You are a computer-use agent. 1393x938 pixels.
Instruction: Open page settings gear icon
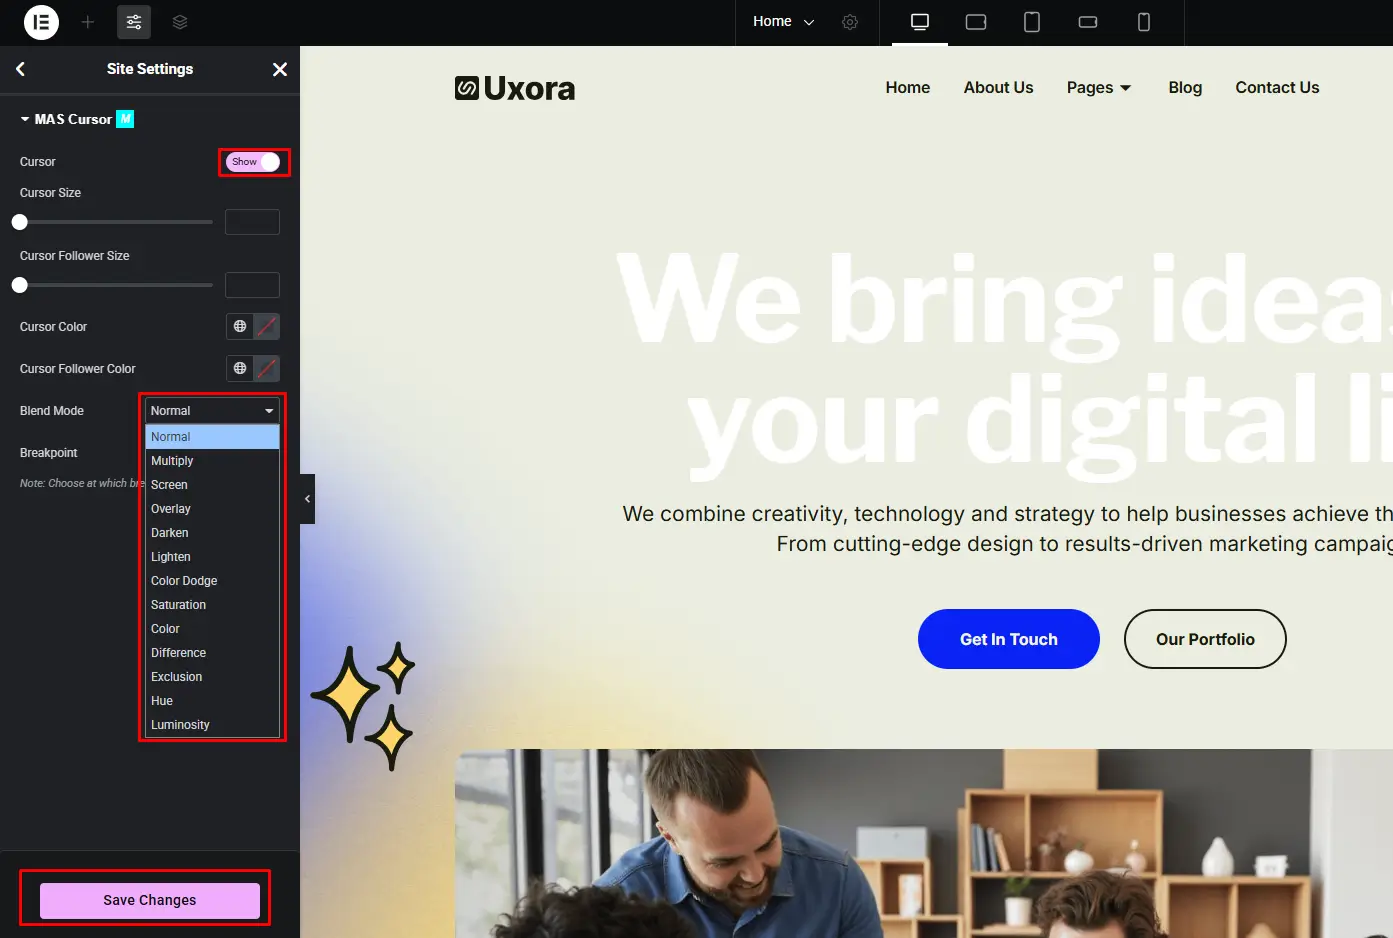tap(850, 22)
